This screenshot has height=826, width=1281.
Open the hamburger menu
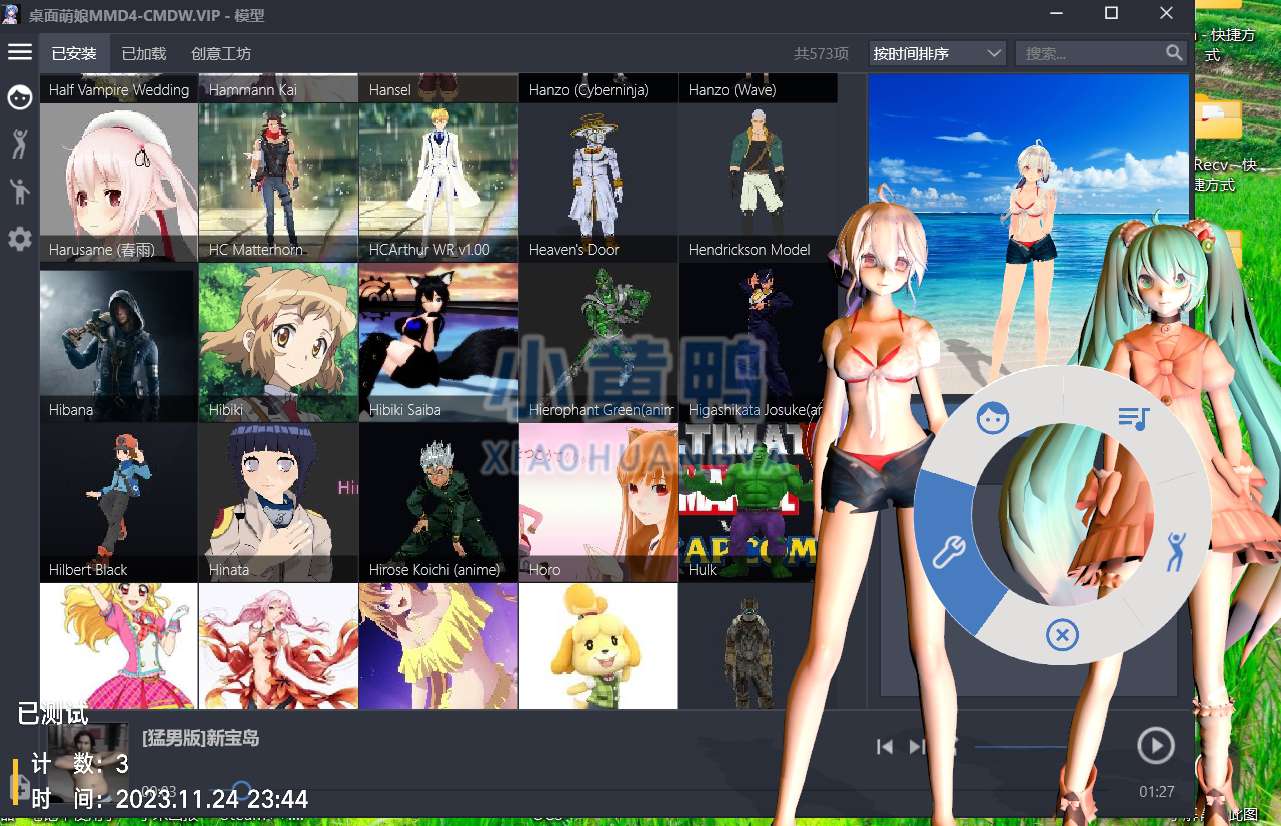[20, 52]
